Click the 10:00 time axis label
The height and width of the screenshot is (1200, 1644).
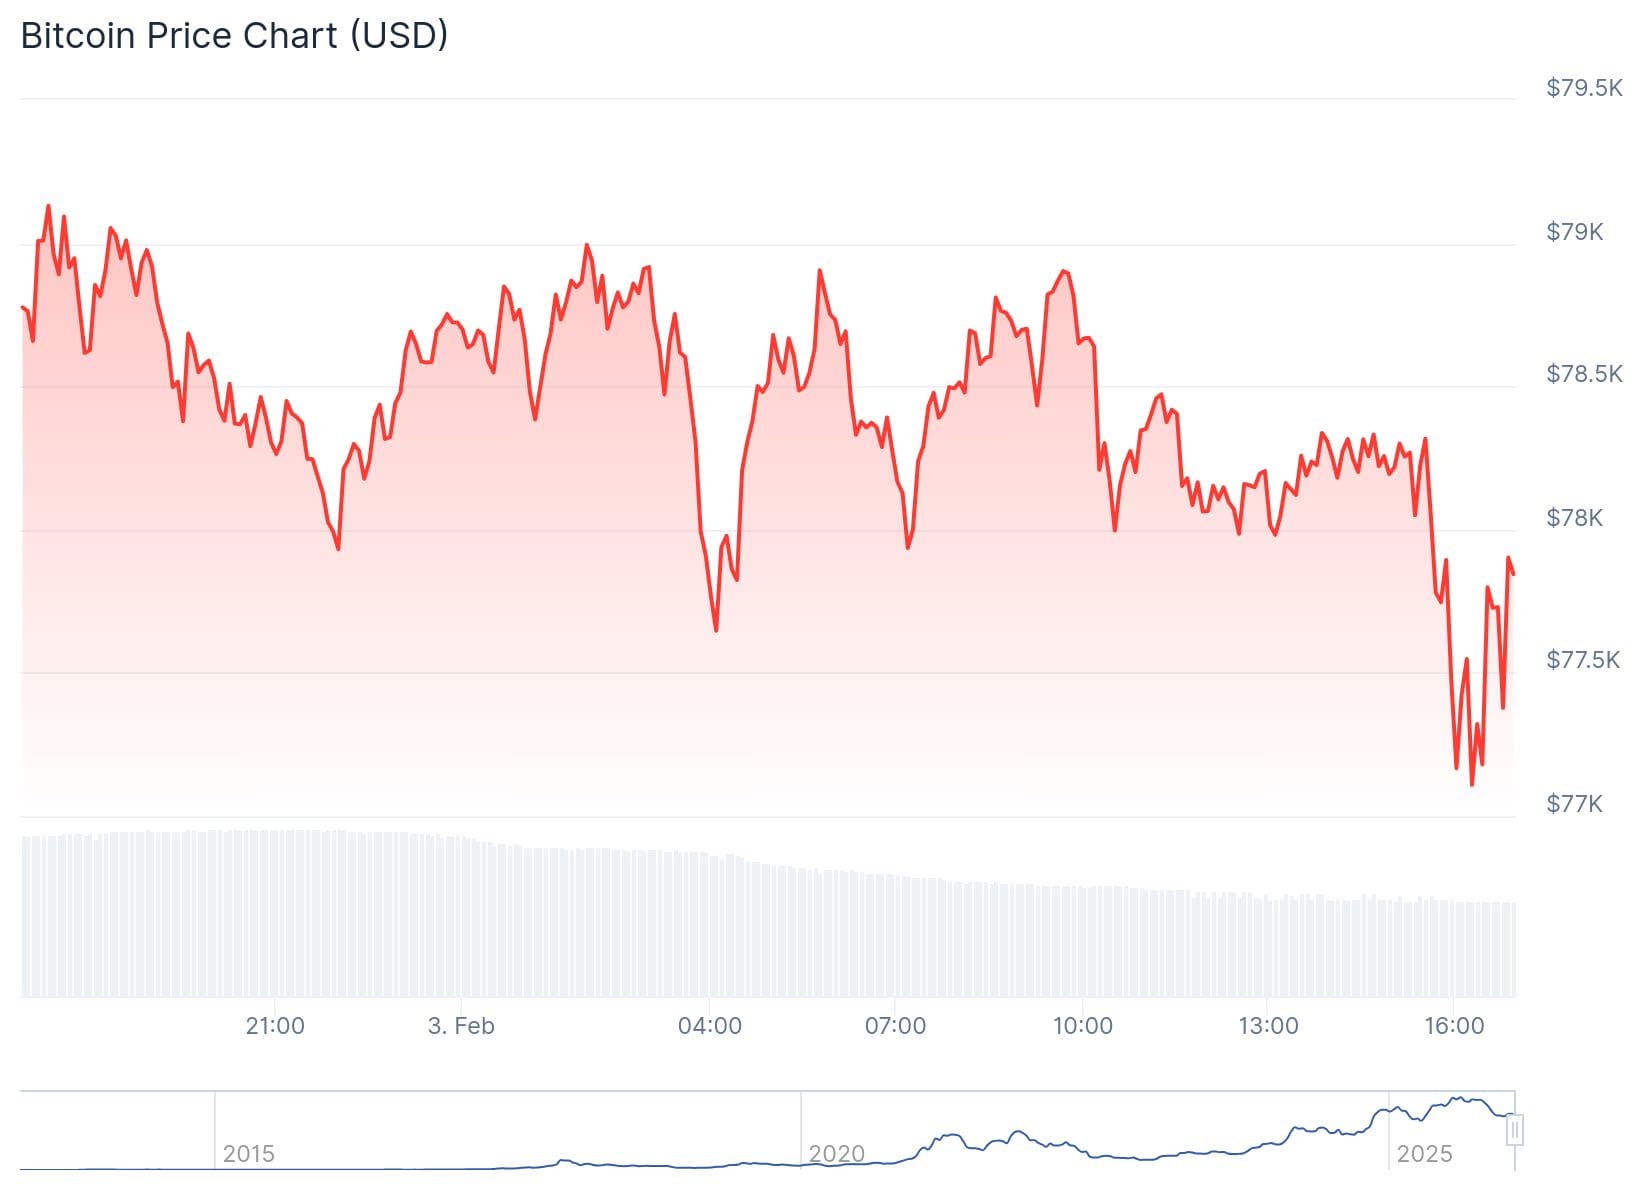(x=1083, y=1026)
